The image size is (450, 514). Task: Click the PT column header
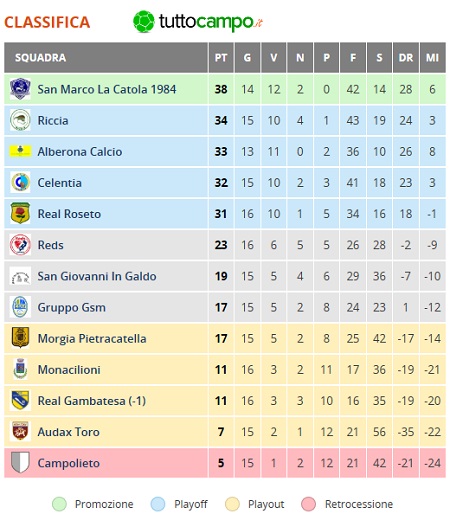(221, 58)
